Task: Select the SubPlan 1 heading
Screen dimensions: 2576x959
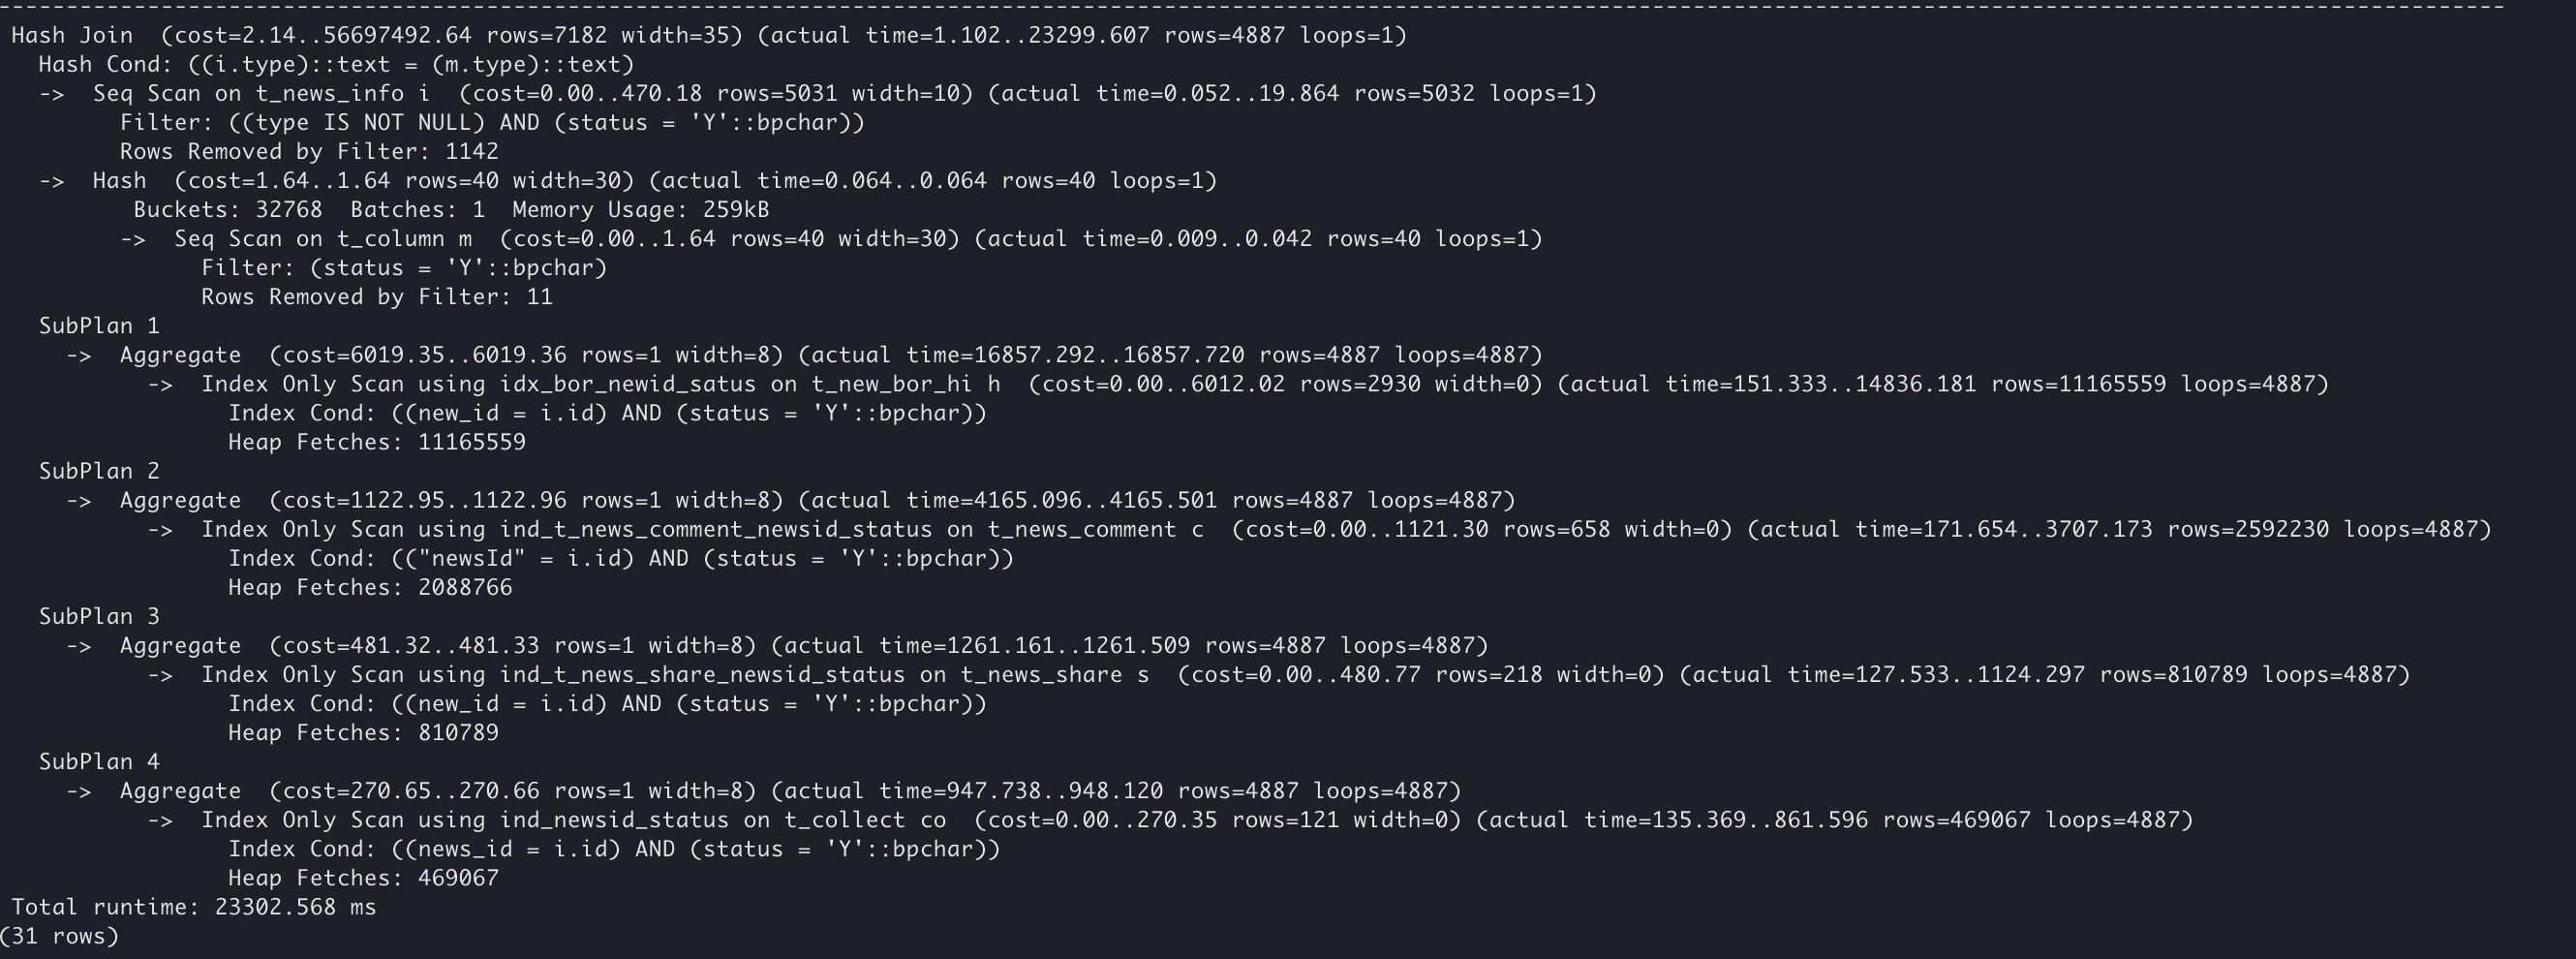Action: [x=99, y=326]
